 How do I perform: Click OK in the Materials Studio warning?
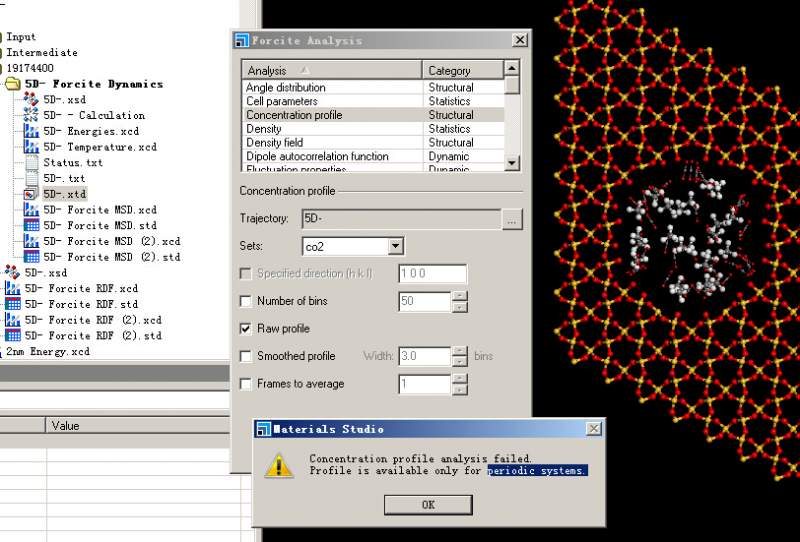(428, 505)
